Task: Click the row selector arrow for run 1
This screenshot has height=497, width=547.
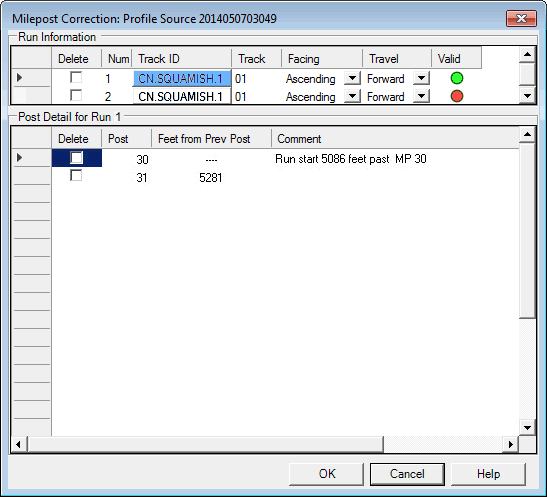Action: tap(20, 78)
